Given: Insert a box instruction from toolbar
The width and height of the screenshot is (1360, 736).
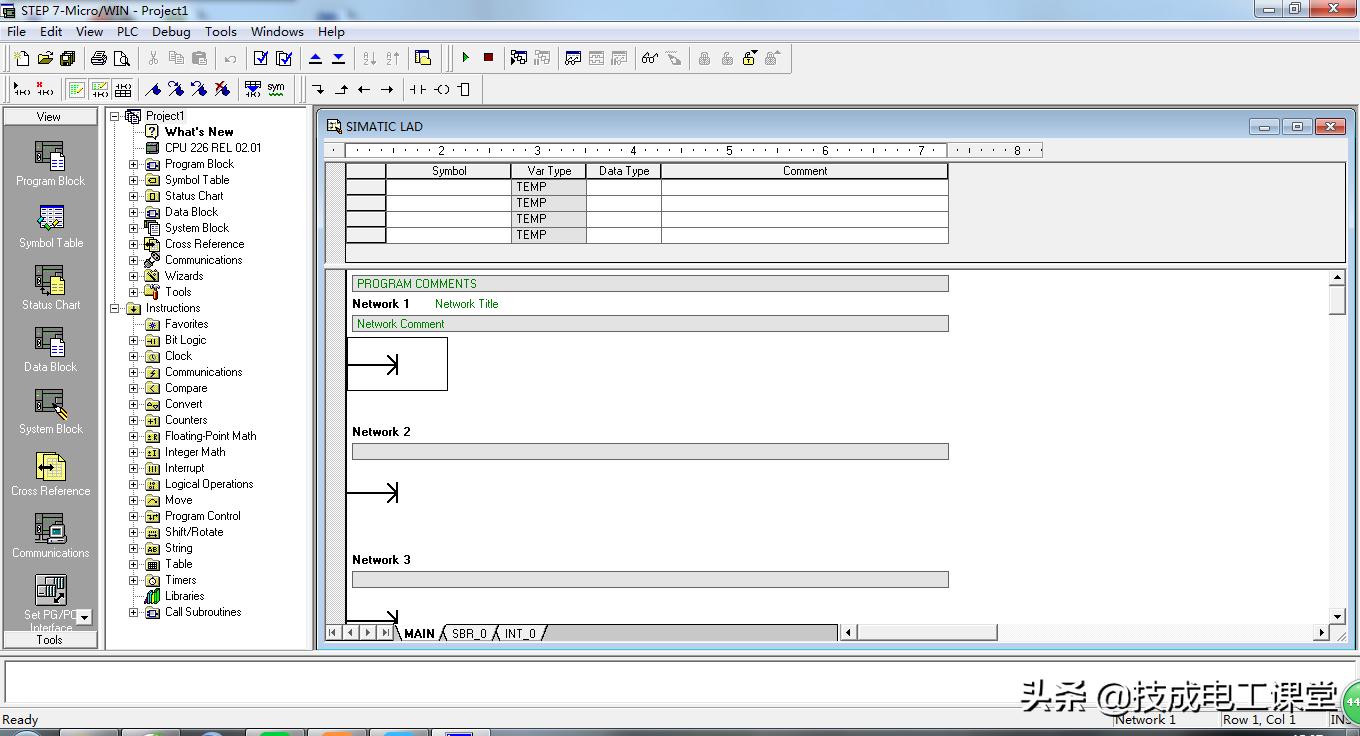Looking at the screenshot, I should 464,89.
